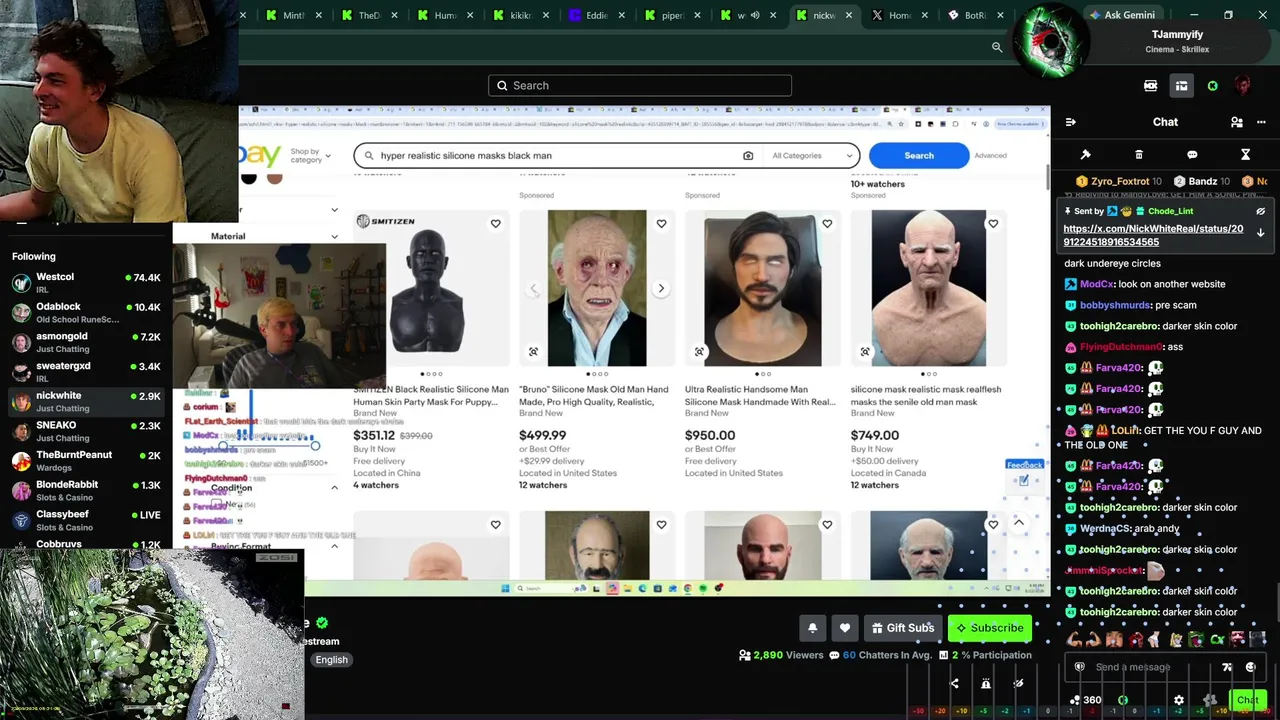Switch to the TheD browser tab
Image resolution: width=1280 pixels, height=720 pixels.
[369, 15]
